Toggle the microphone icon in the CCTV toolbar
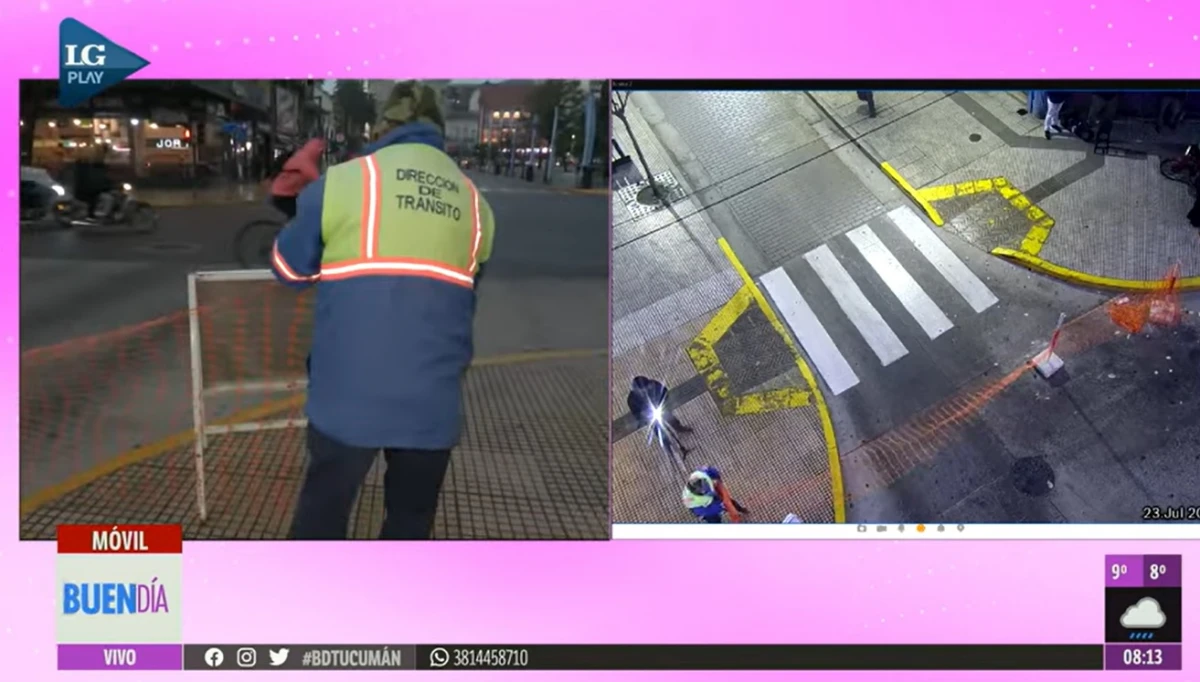 [x=901, y=528]
